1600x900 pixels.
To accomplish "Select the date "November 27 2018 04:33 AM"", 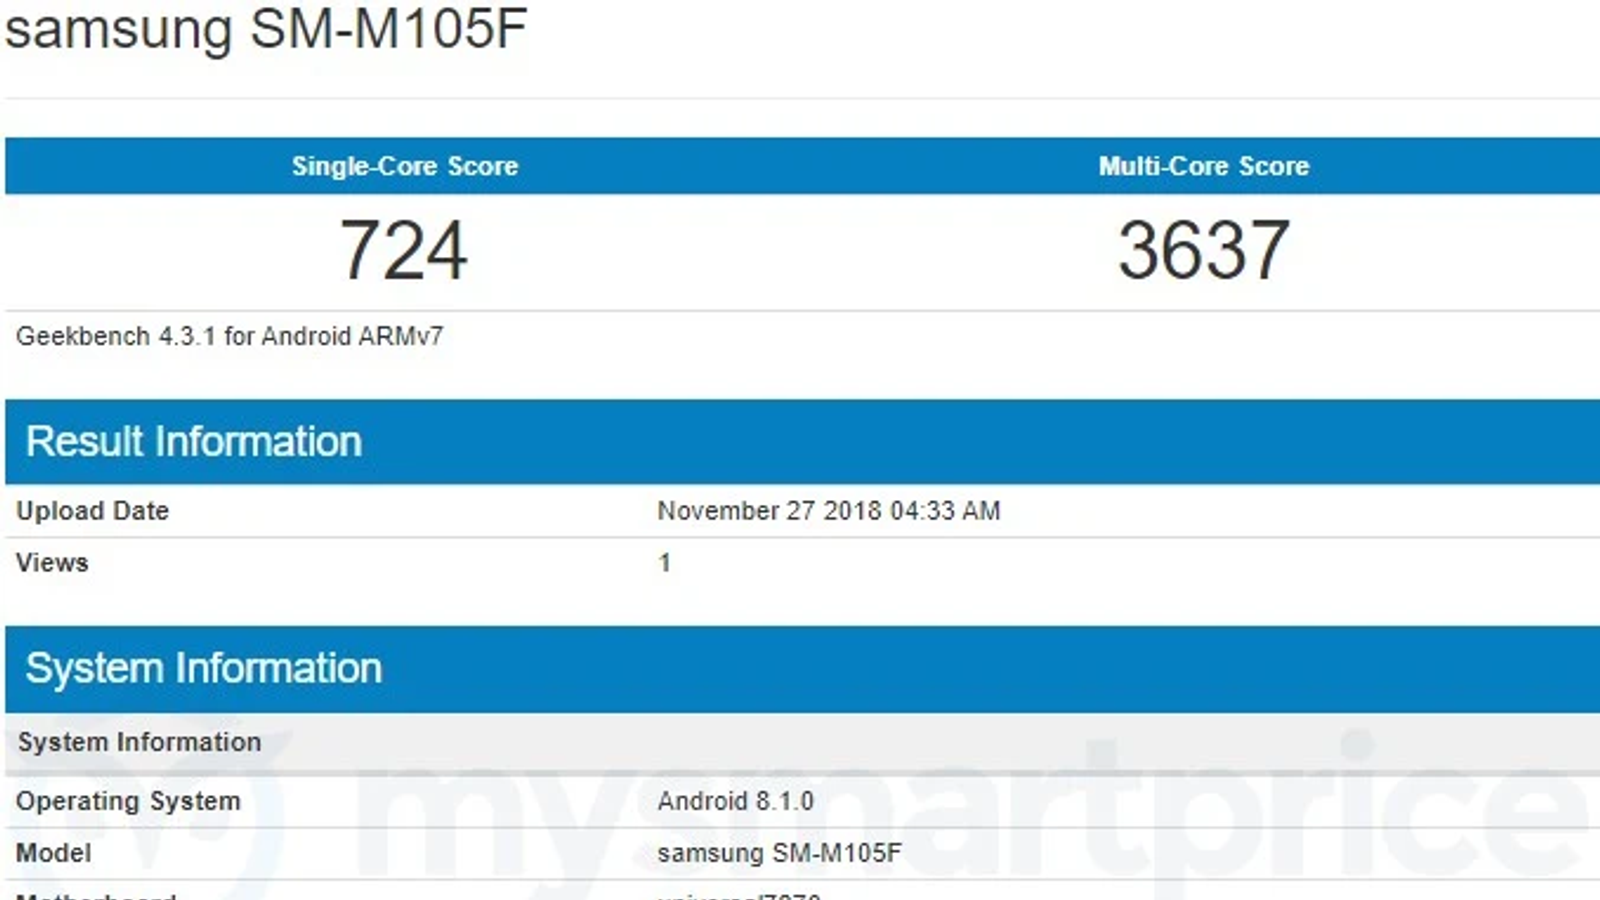I will [829, 511].
